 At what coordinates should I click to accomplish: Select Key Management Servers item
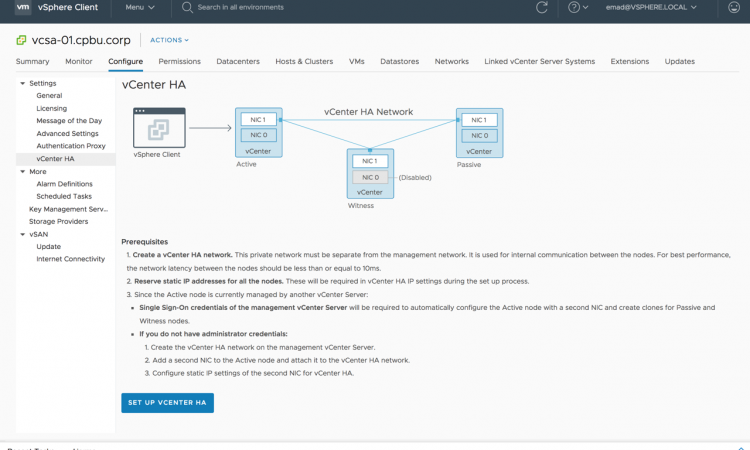click(68, 209)
